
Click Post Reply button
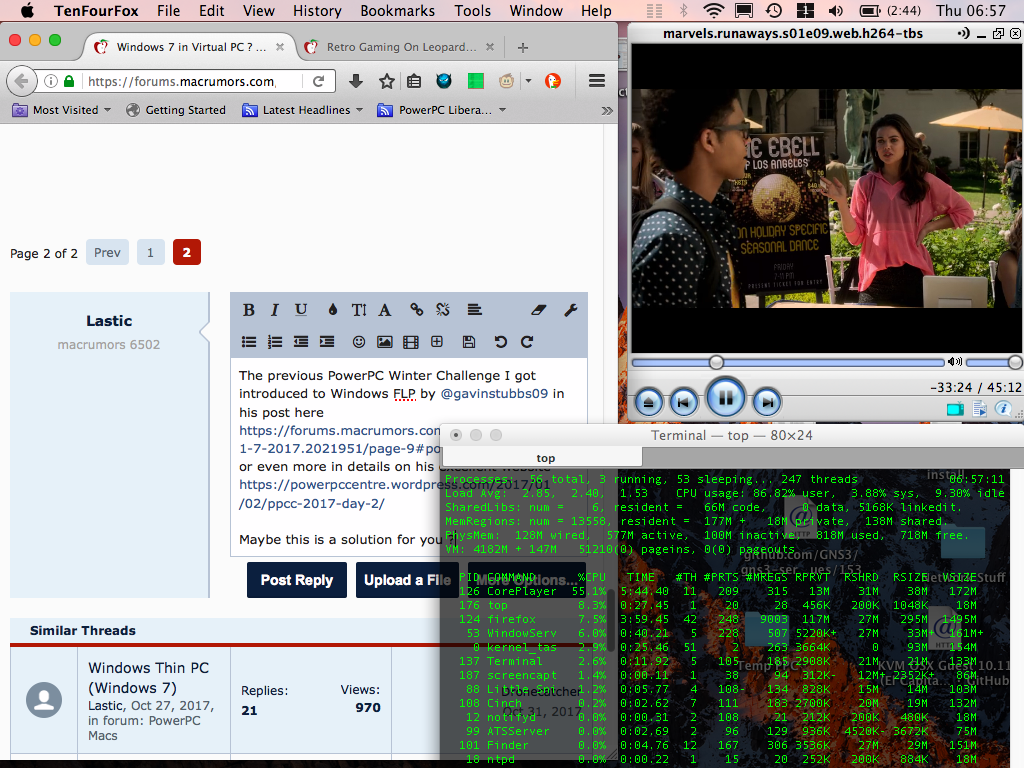296,580
